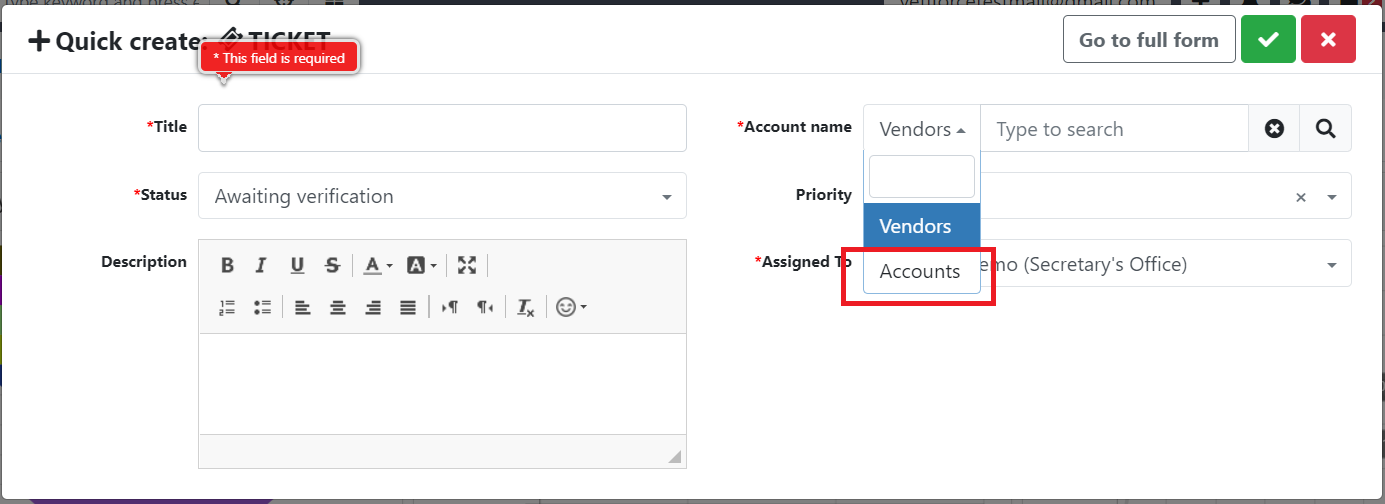Click the module filter search box

pyautogui.click(x=921, y=177)
